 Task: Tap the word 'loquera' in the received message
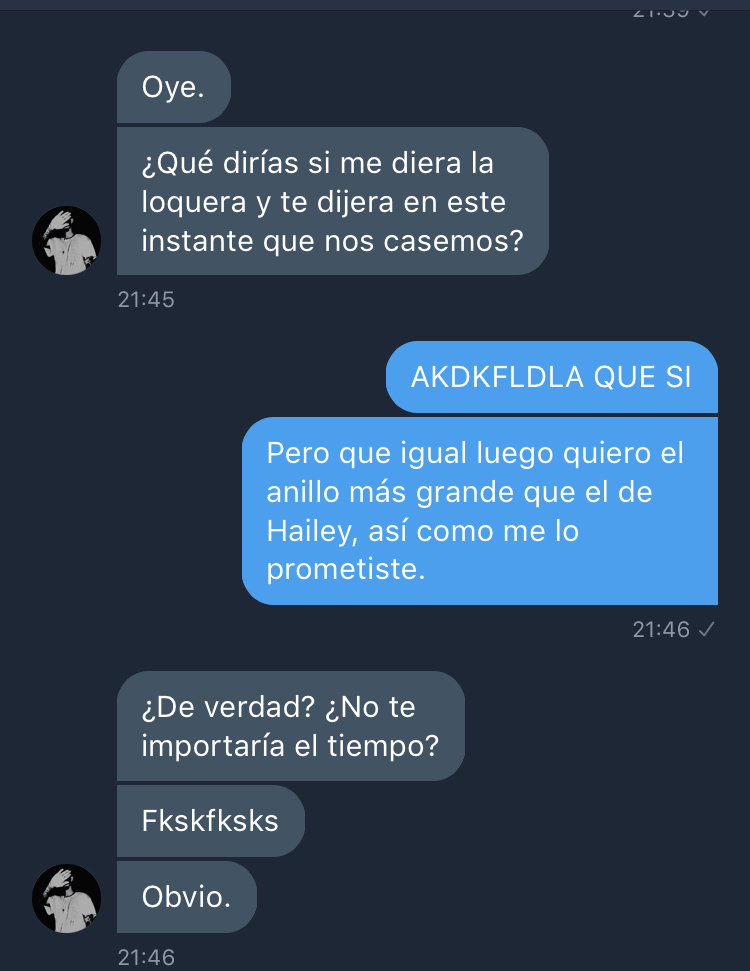[194, 203]
